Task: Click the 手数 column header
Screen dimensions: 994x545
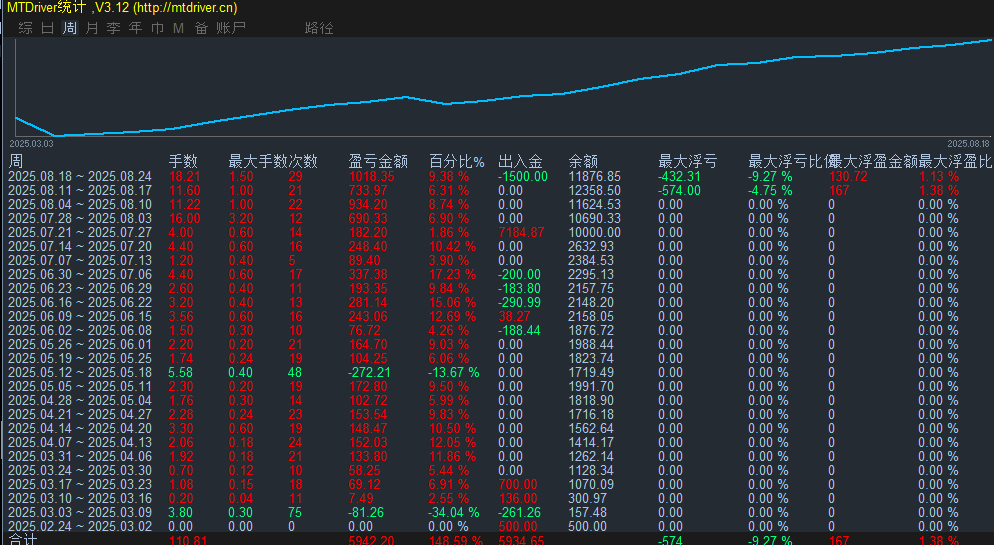Action: [183, 161]
